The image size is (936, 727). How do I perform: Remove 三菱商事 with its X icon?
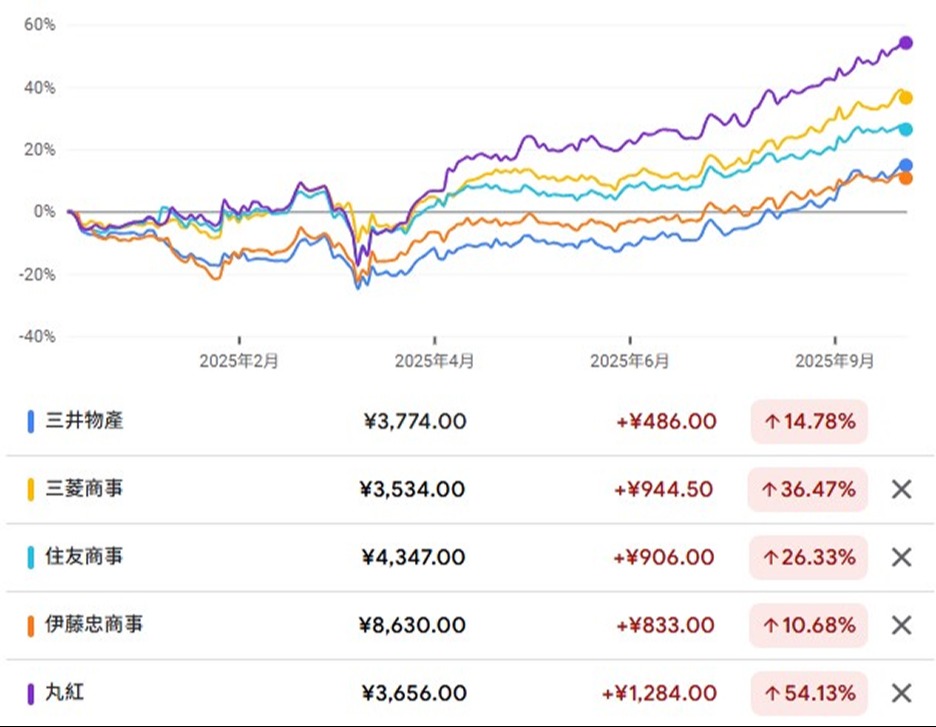901,490
